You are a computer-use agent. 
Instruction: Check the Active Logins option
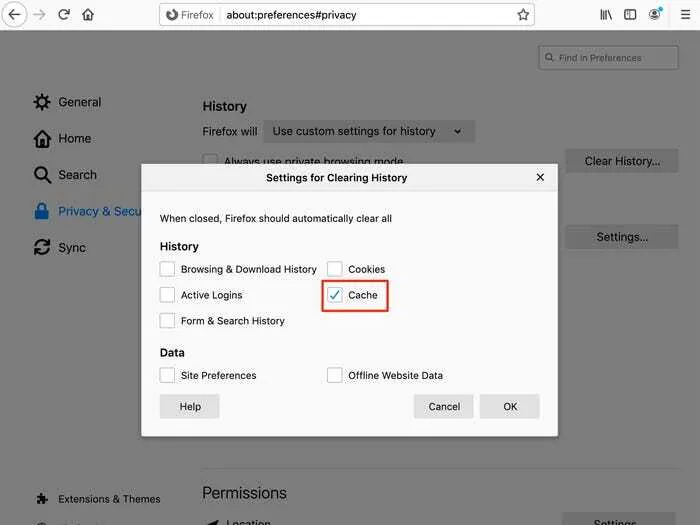pyautogui.click(x=167, y=295)
